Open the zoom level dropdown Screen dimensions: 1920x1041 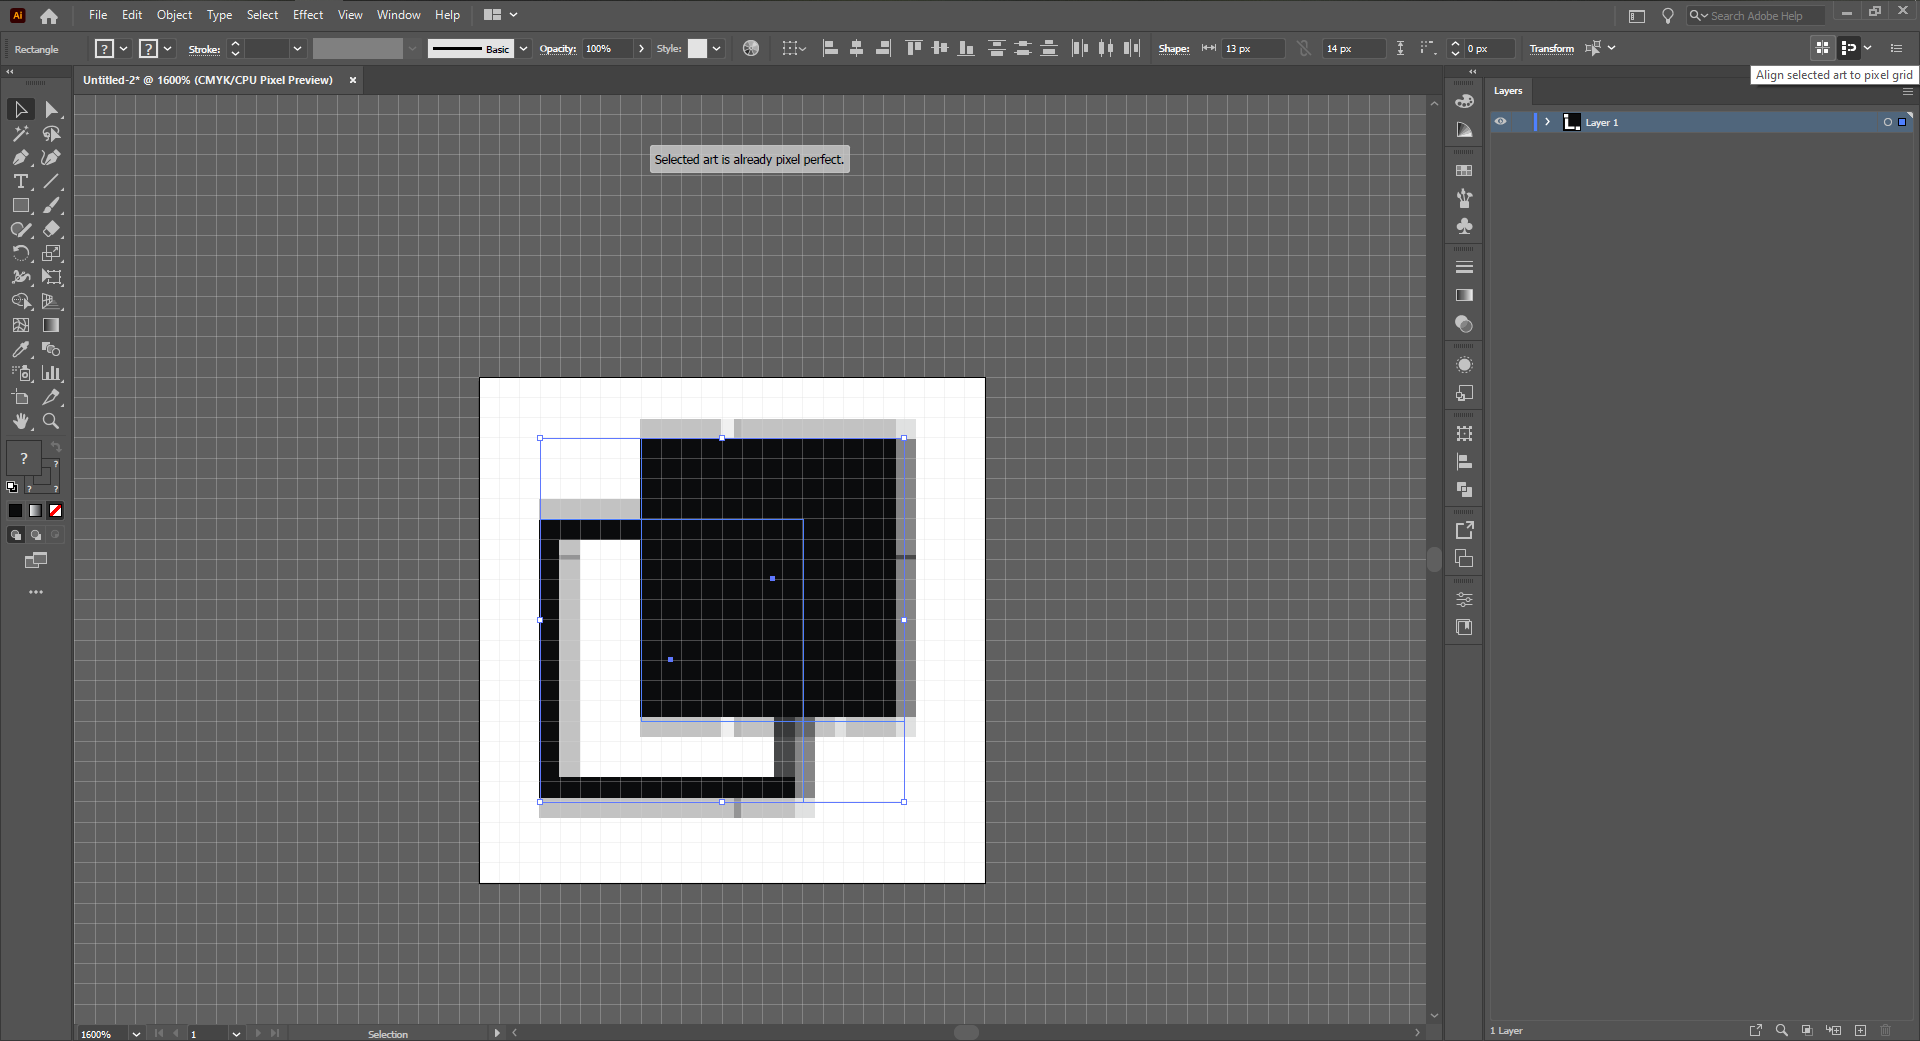(136, 1033)
